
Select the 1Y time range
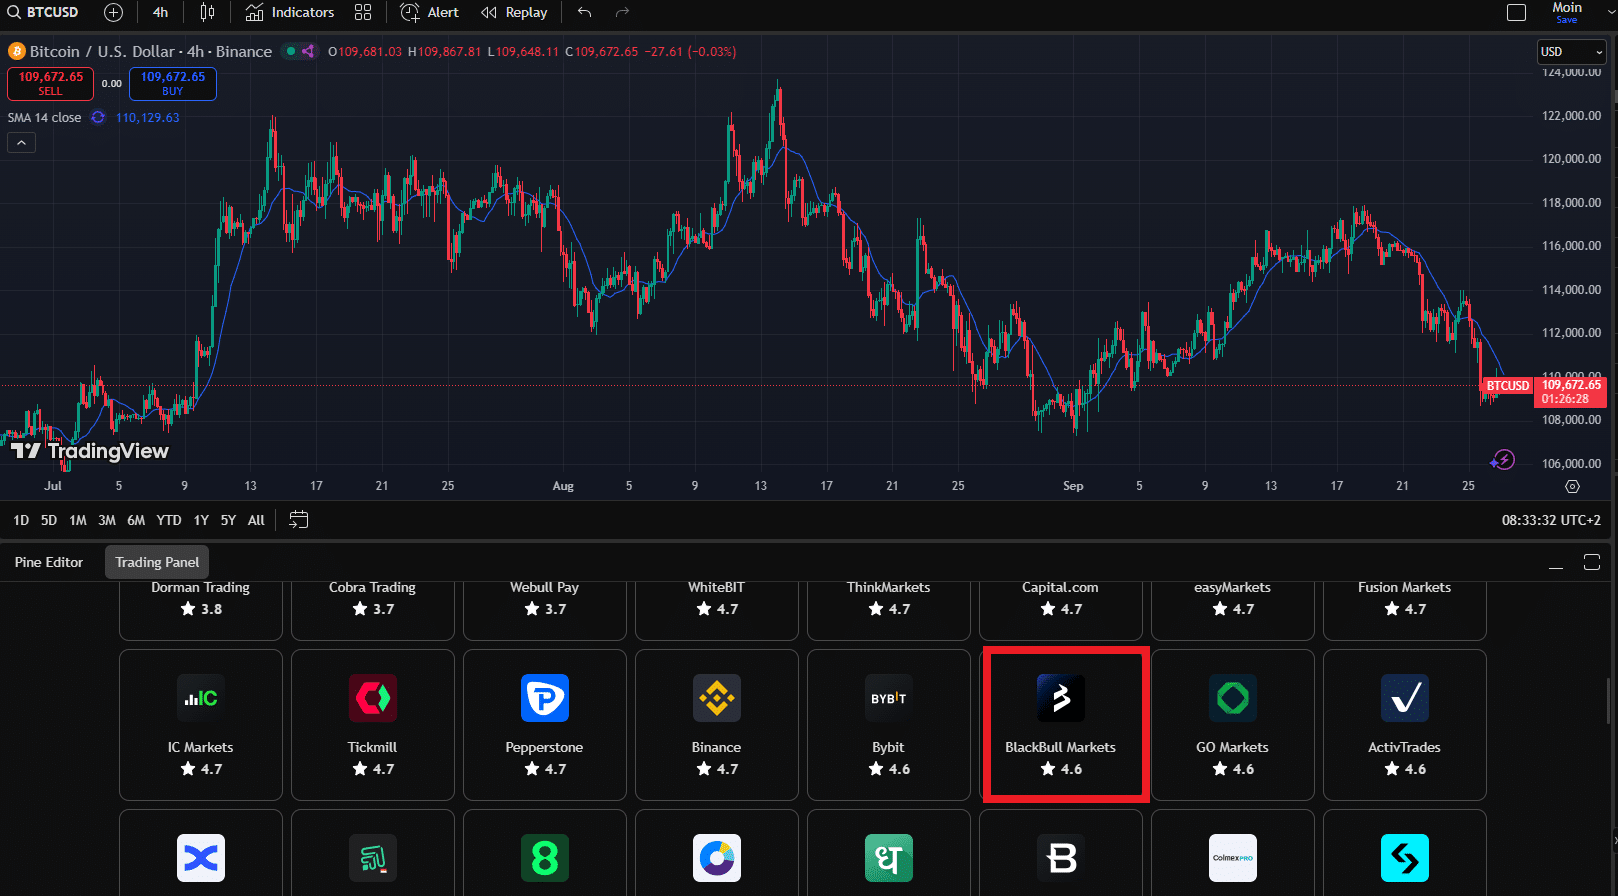point(201,520)
